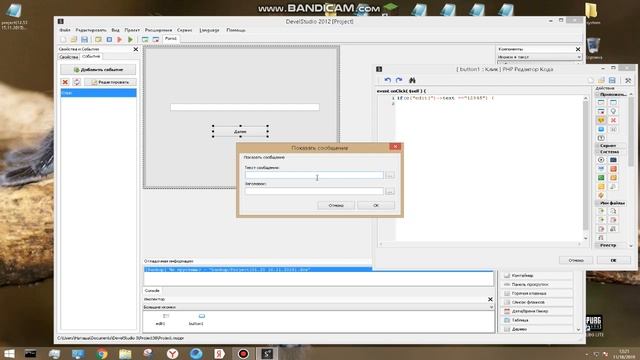Click Undo arrow in PHP code editor

pos(388,80)
